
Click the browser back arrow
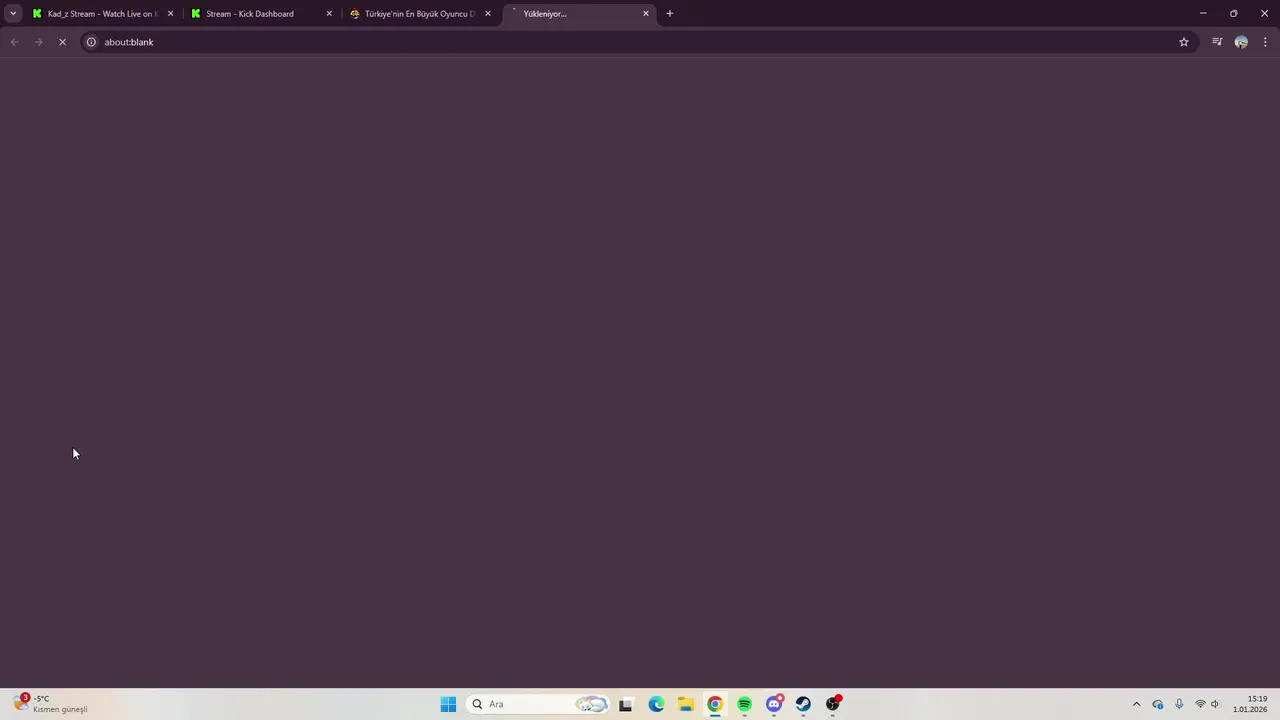click(14, 42)
